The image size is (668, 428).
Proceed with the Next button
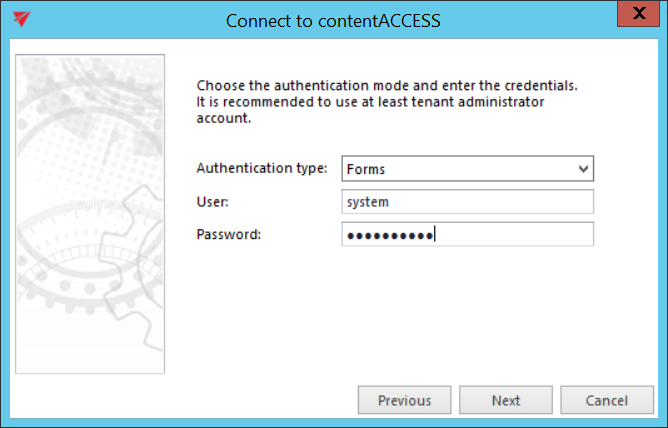[x=505, y=400]
